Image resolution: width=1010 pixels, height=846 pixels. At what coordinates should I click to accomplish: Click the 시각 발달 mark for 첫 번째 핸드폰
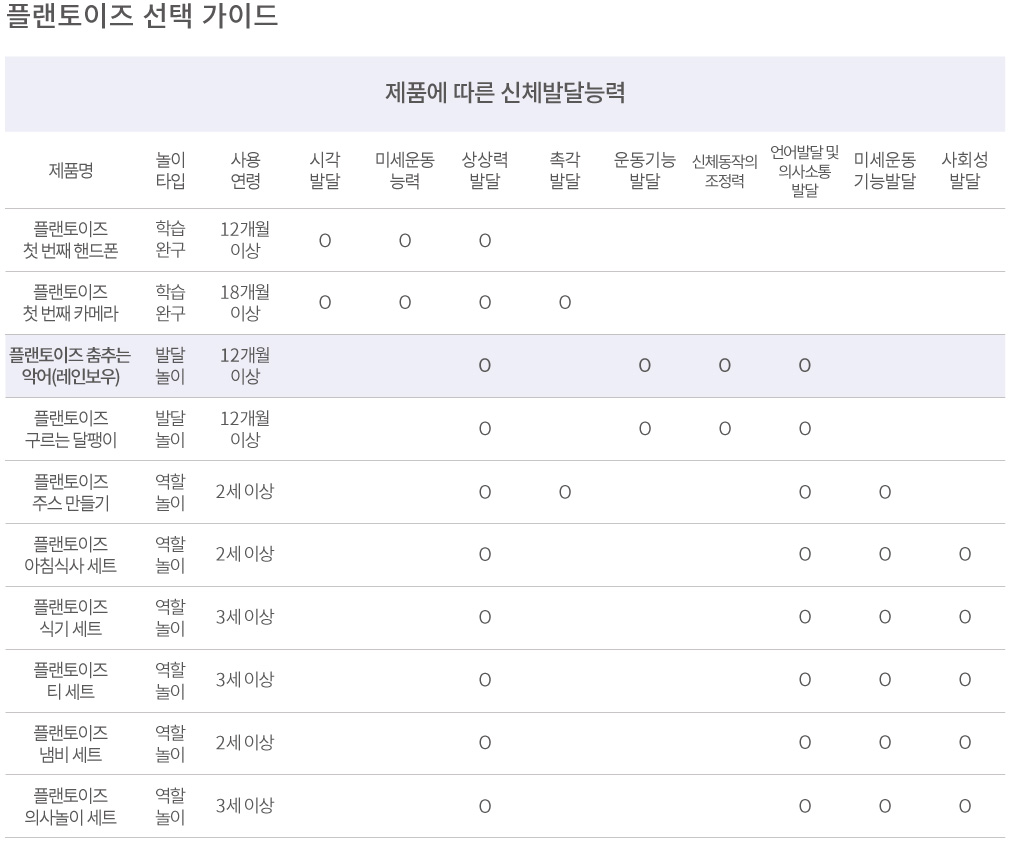(x=325, y=240)
